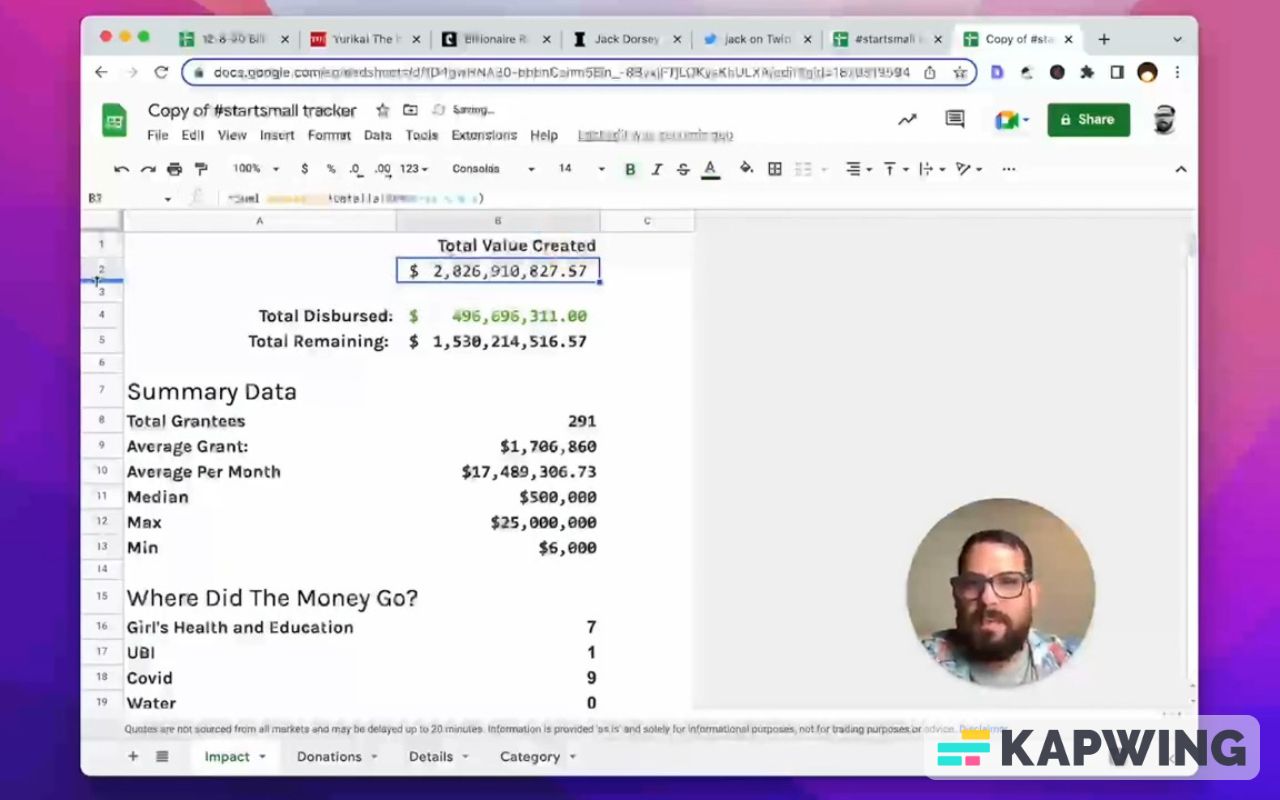Reload the page with the refresh icon
1280x800 pixels.
click(x=161, y=72)
